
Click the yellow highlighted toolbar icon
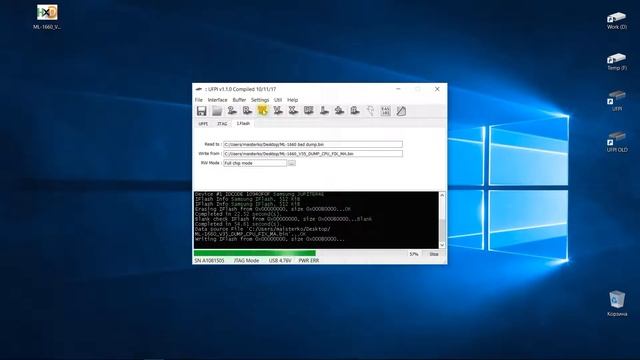[x=262, y=111]
